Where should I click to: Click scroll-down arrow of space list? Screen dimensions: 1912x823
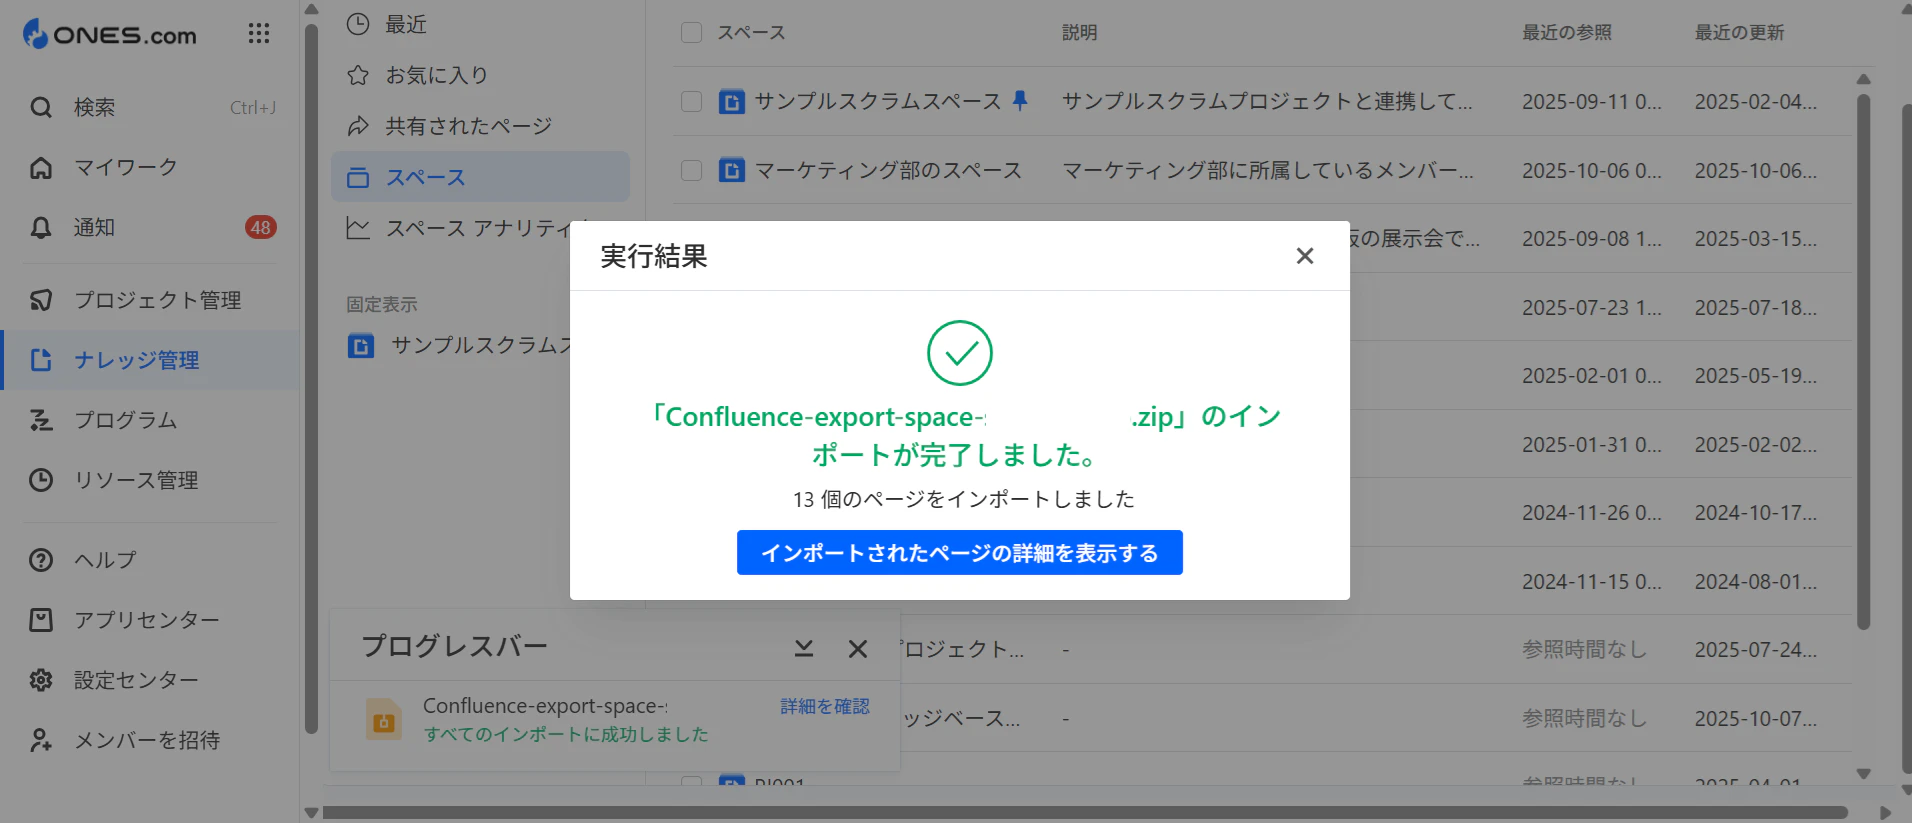click(x=1863, y=773)
